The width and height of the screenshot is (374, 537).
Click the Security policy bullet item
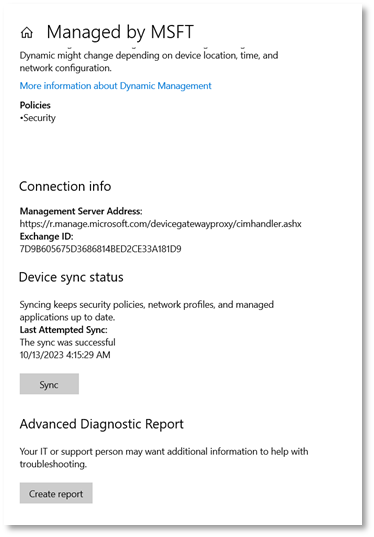(38, 118)
